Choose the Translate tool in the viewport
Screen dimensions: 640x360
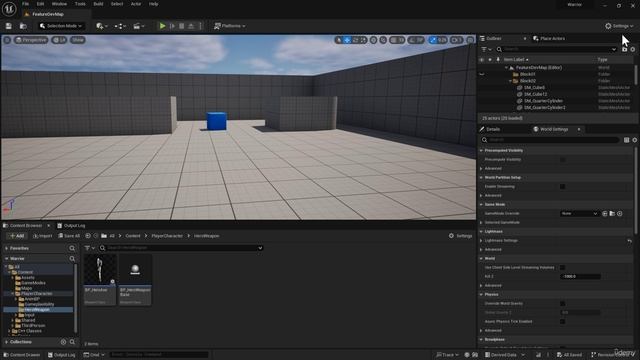pos(347,40)
